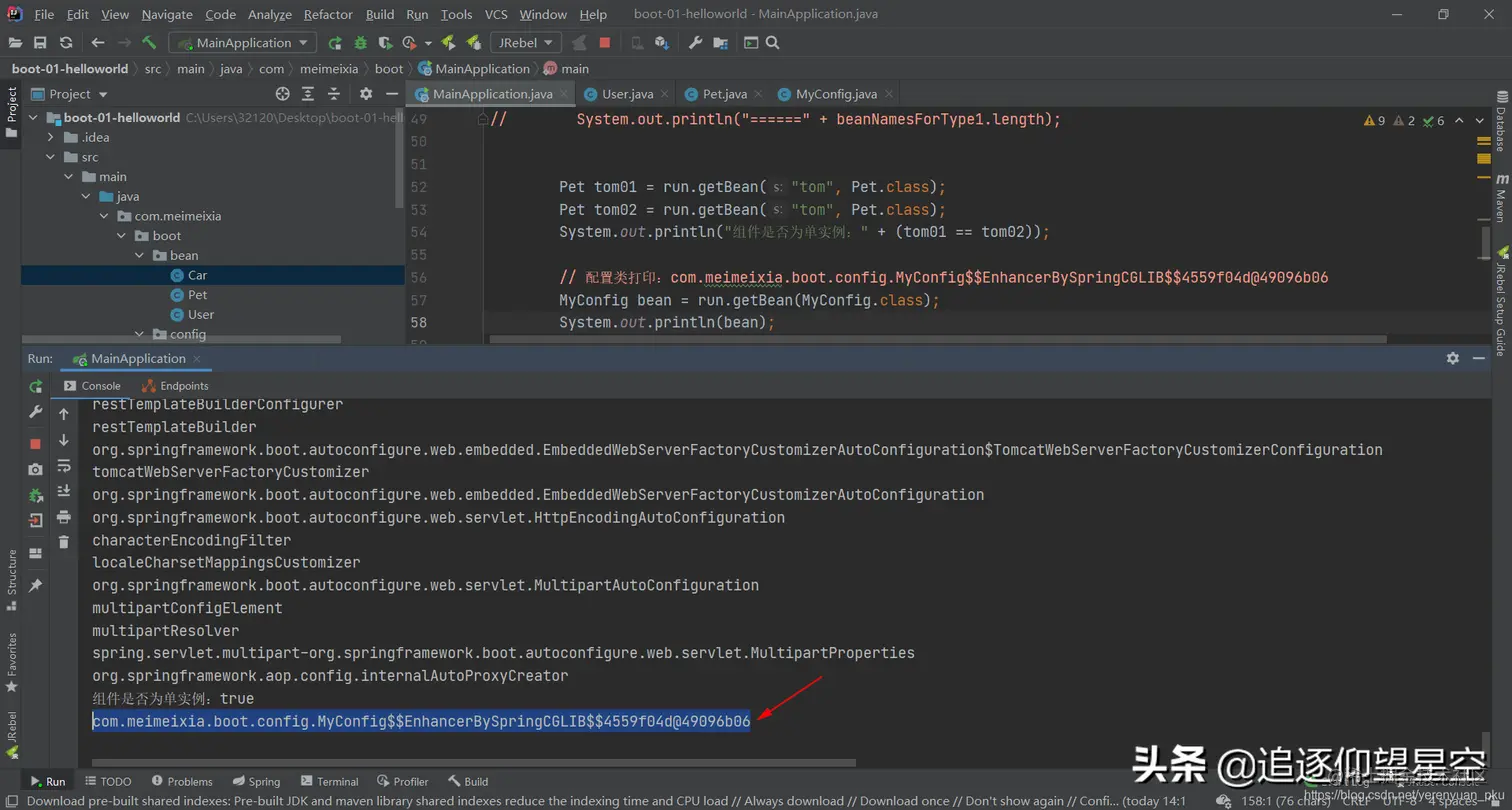Open the Refactor menu
Viewport: 1512px width, 810px height.
coord(328,15)
